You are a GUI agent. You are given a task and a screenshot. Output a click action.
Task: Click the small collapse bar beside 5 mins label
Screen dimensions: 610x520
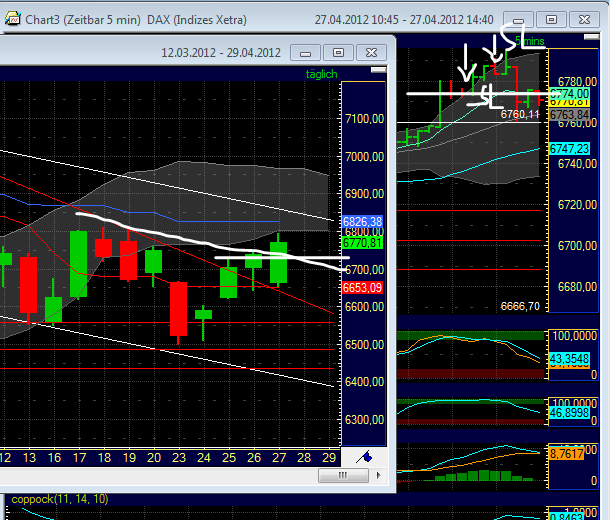coord(591,37)
